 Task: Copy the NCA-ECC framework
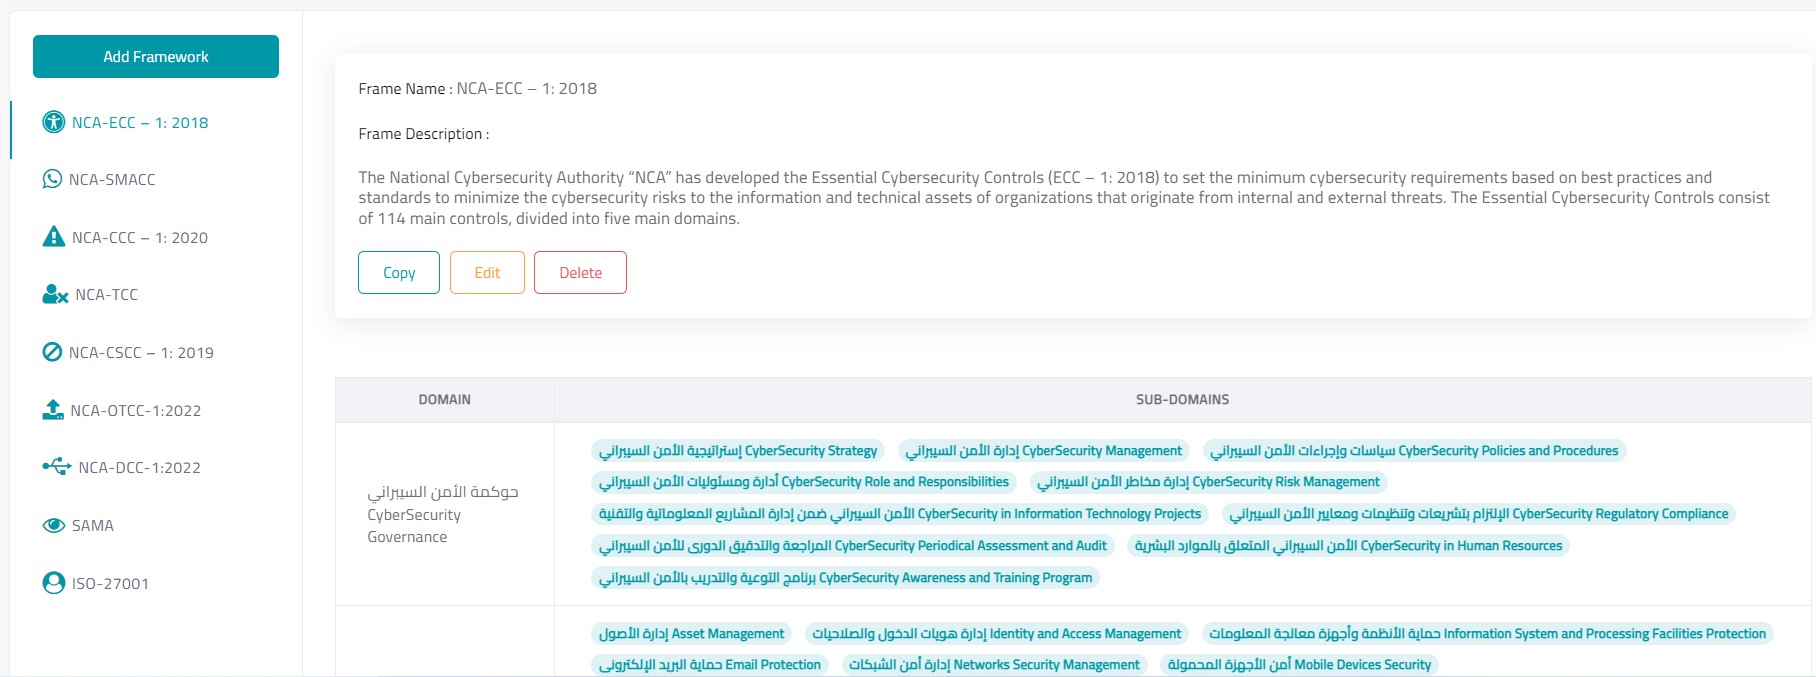[398, 273]
